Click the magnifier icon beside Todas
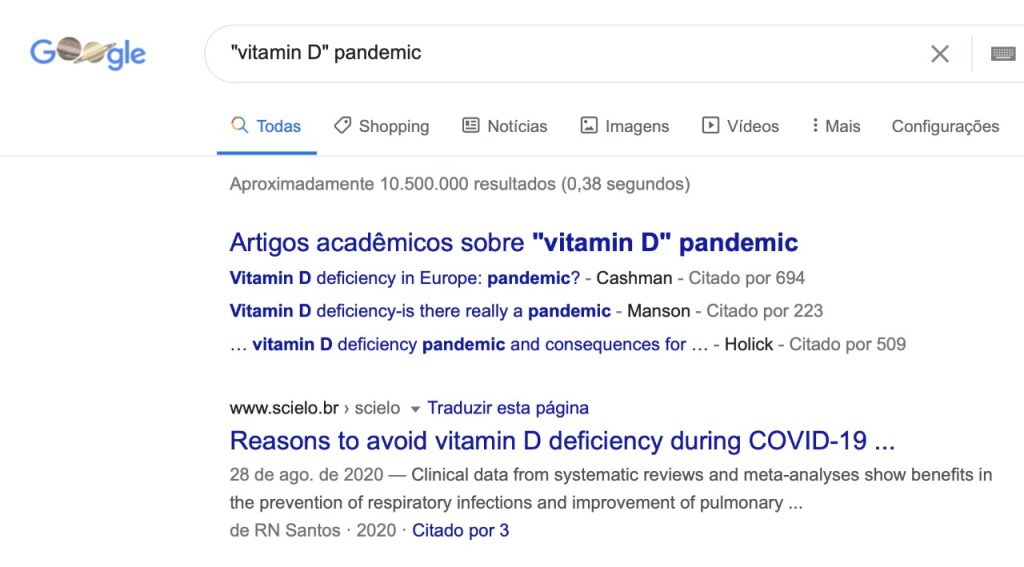The width and height of the screenshot is (1024, 567). pyautogui.click(x=239, y=126)
